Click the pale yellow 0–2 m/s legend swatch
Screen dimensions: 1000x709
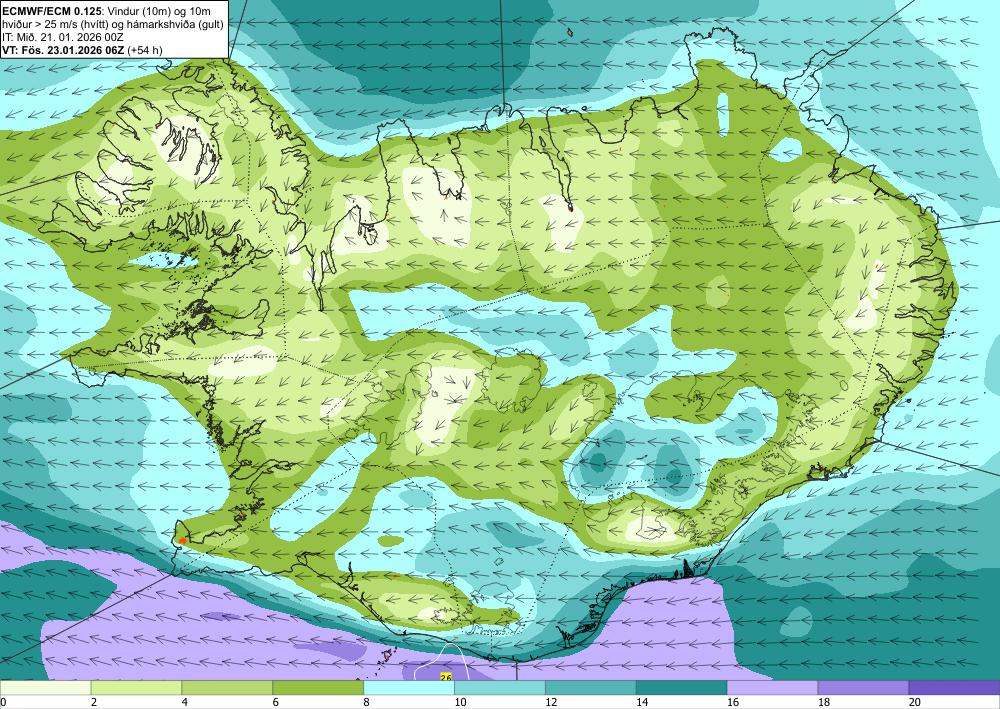point(45,688)
